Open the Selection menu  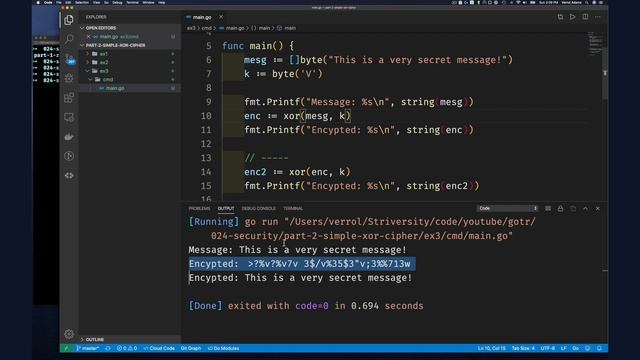coord(82,2)
